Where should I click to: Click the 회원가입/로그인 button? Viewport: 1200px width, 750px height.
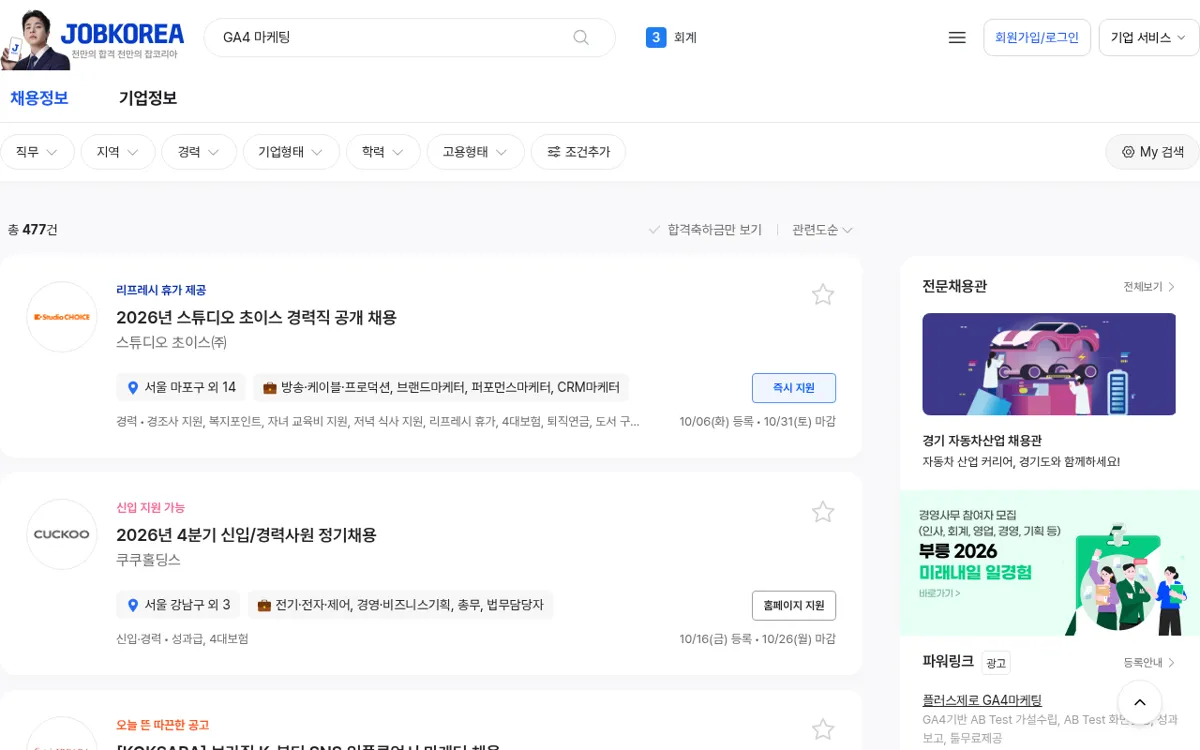click(x=1037, y=37)
